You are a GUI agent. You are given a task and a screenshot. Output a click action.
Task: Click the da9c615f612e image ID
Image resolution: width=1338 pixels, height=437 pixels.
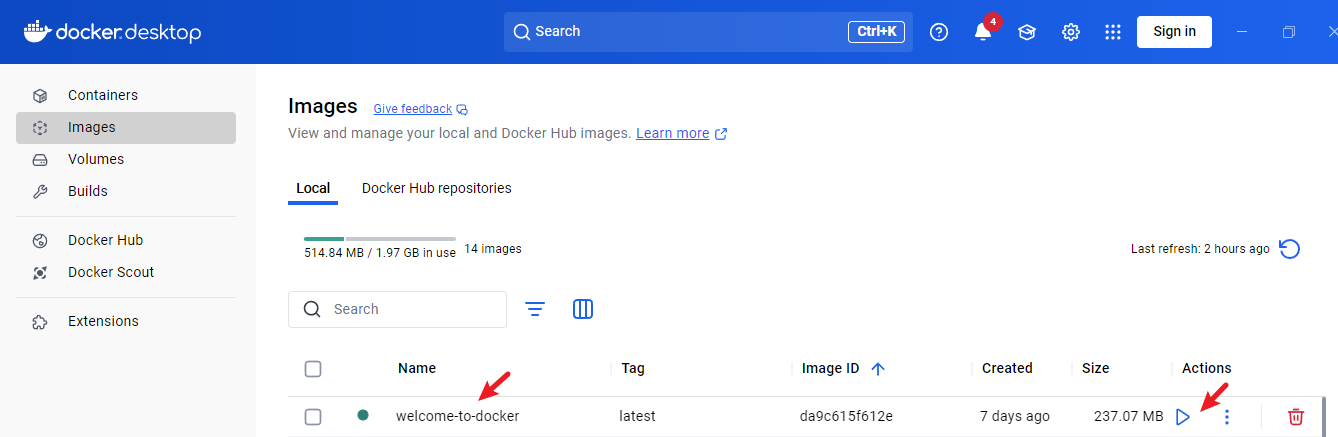[846, 416]
